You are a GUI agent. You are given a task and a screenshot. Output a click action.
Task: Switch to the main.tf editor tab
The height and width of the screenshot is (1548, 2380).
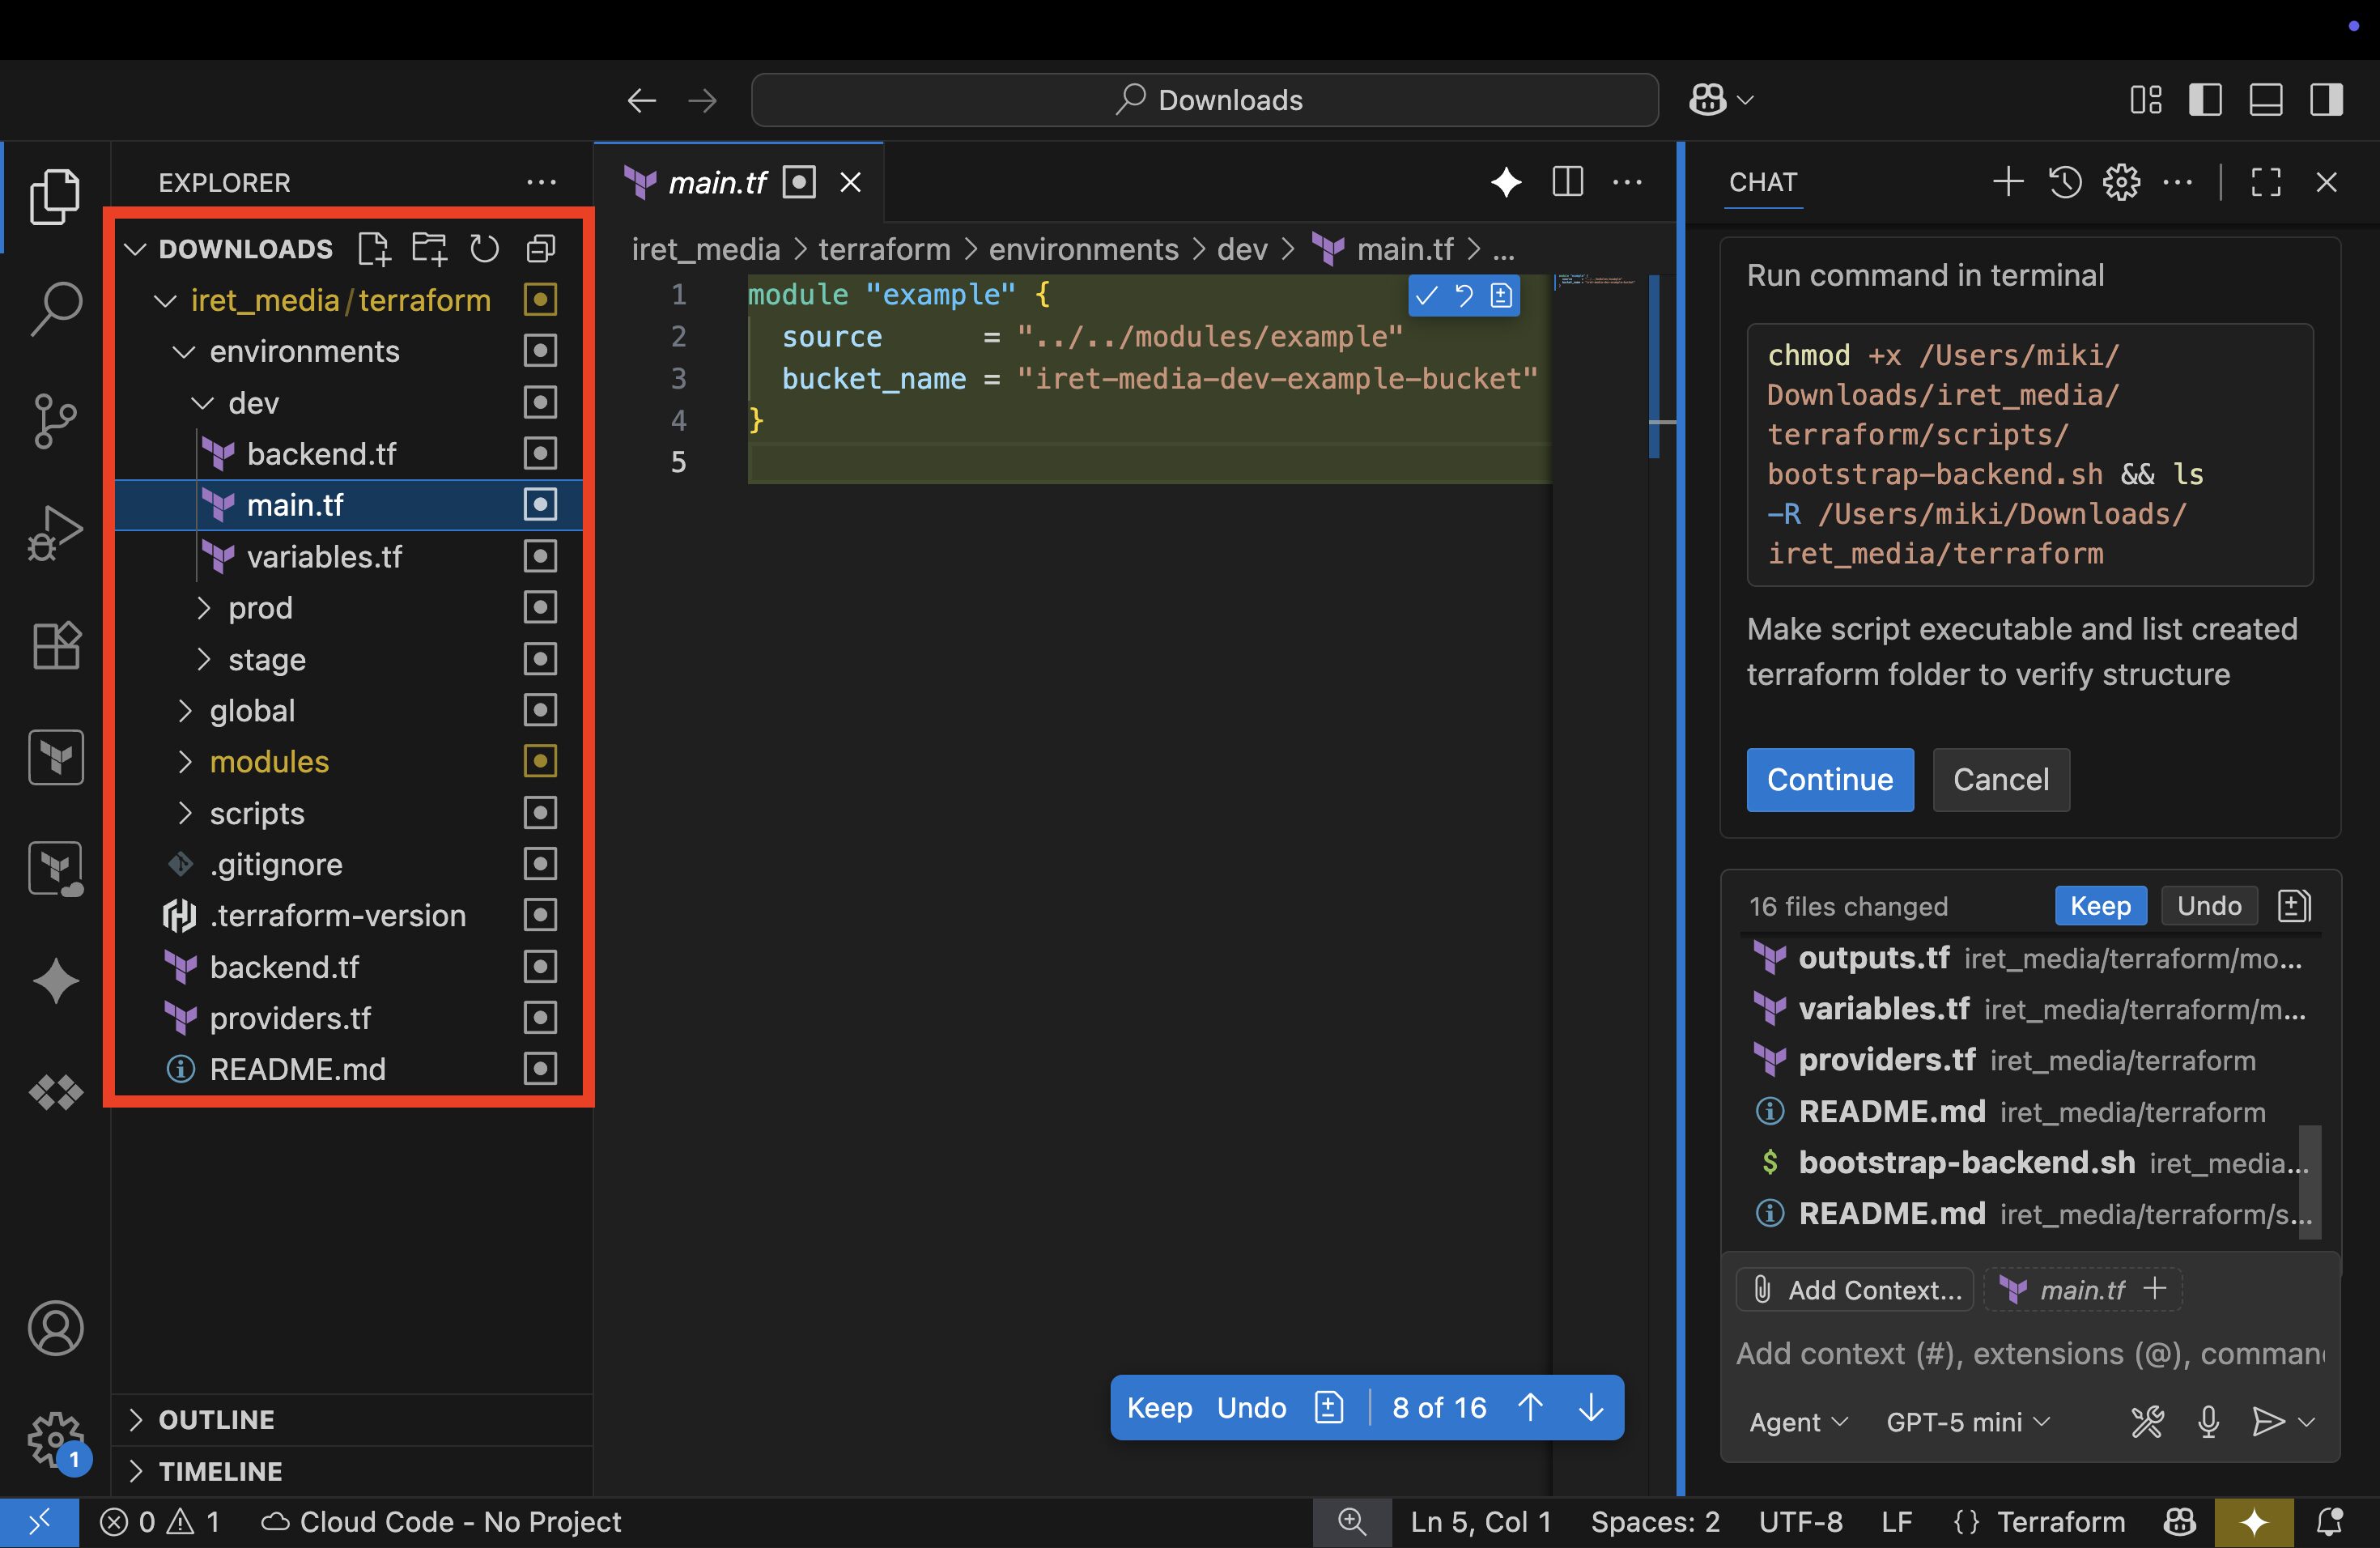(x=716, y=183)
